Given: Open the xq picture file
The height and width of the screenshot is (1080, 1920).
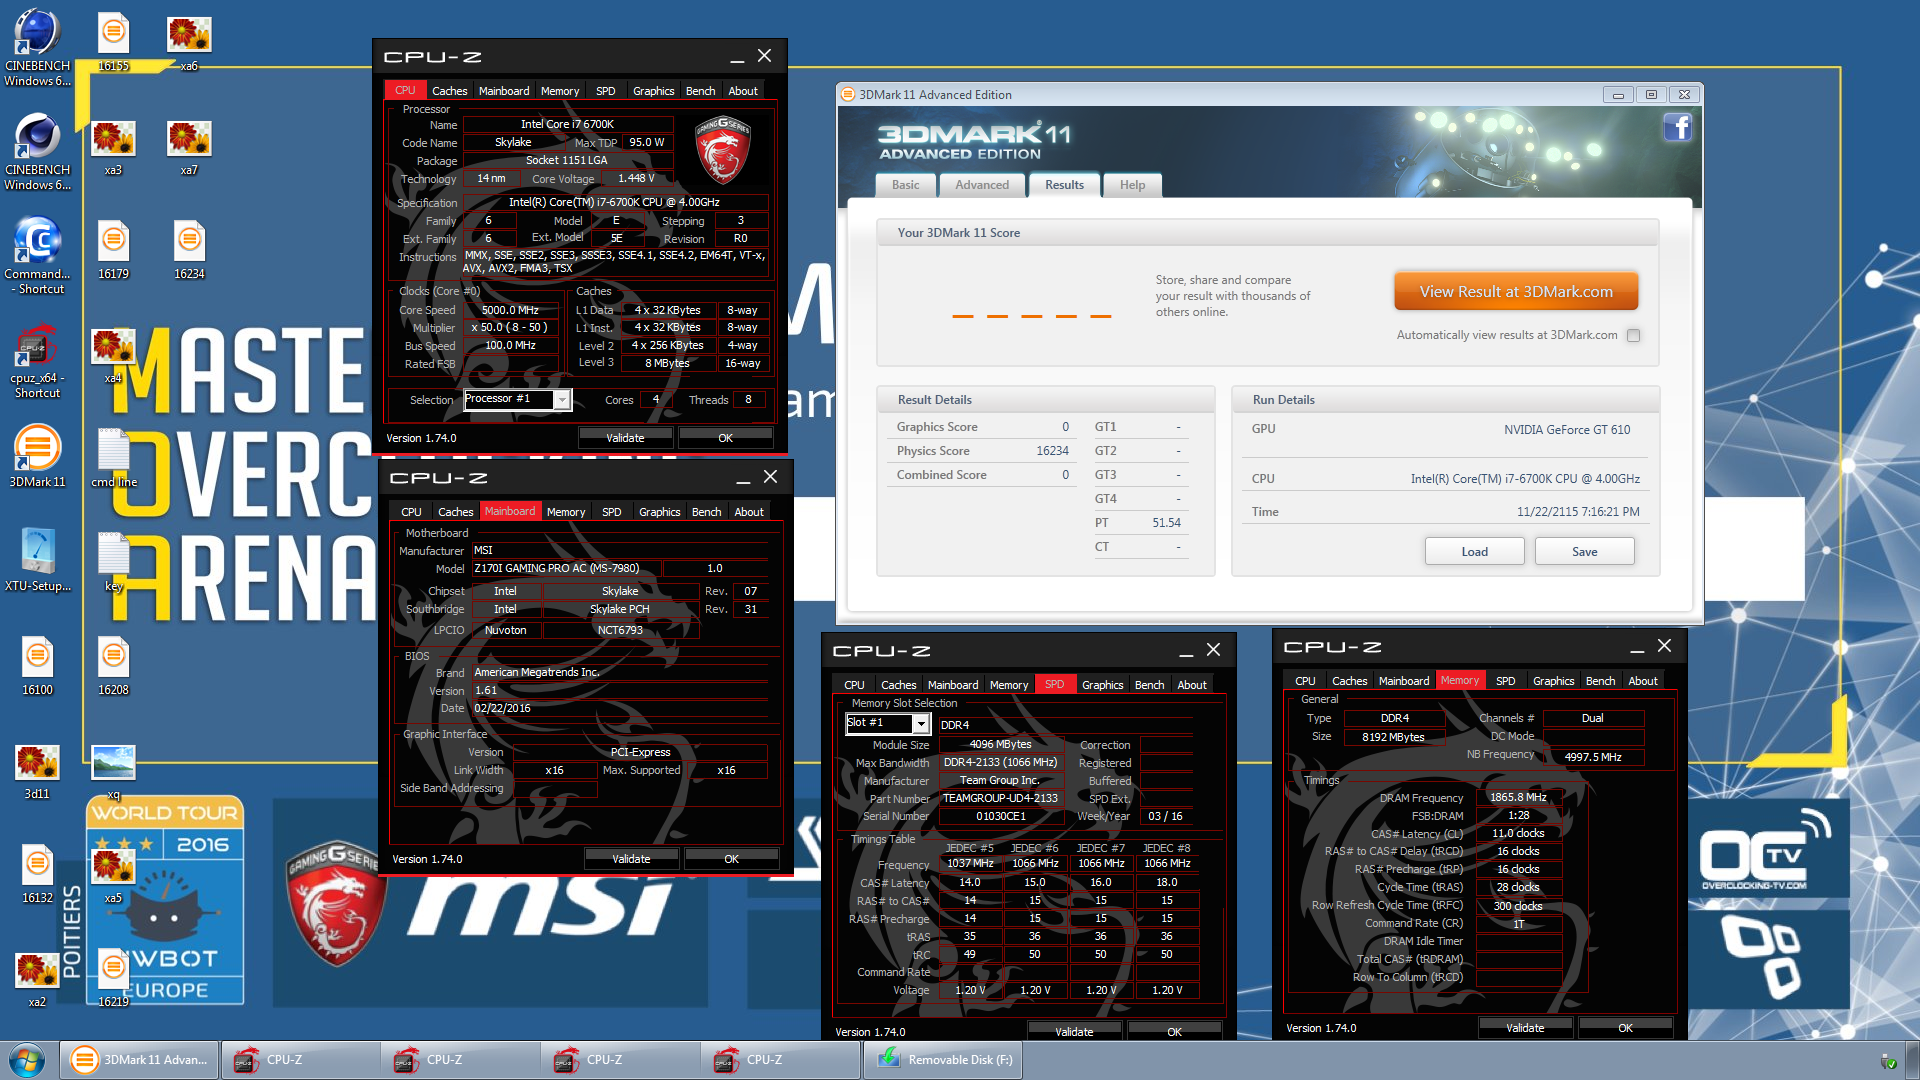Looking at the screenshot, I should 113,771.
